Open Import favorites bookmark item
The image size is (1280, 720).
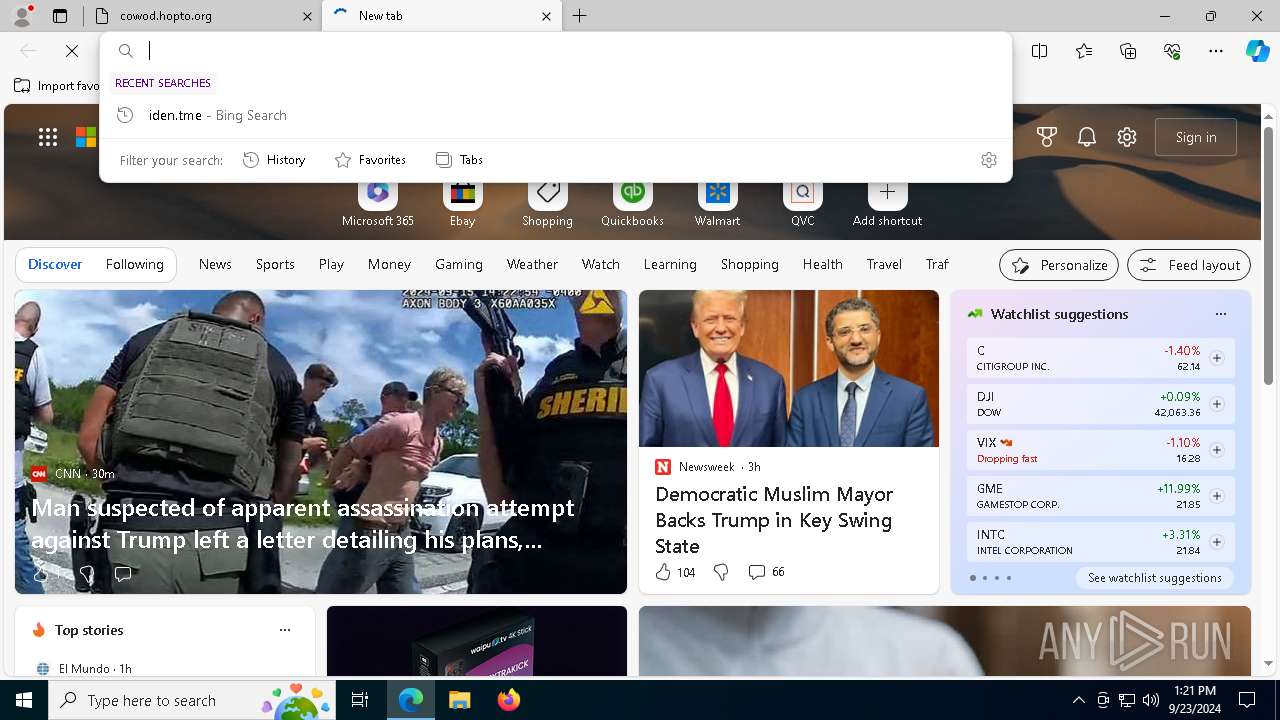tap(57, 86)
